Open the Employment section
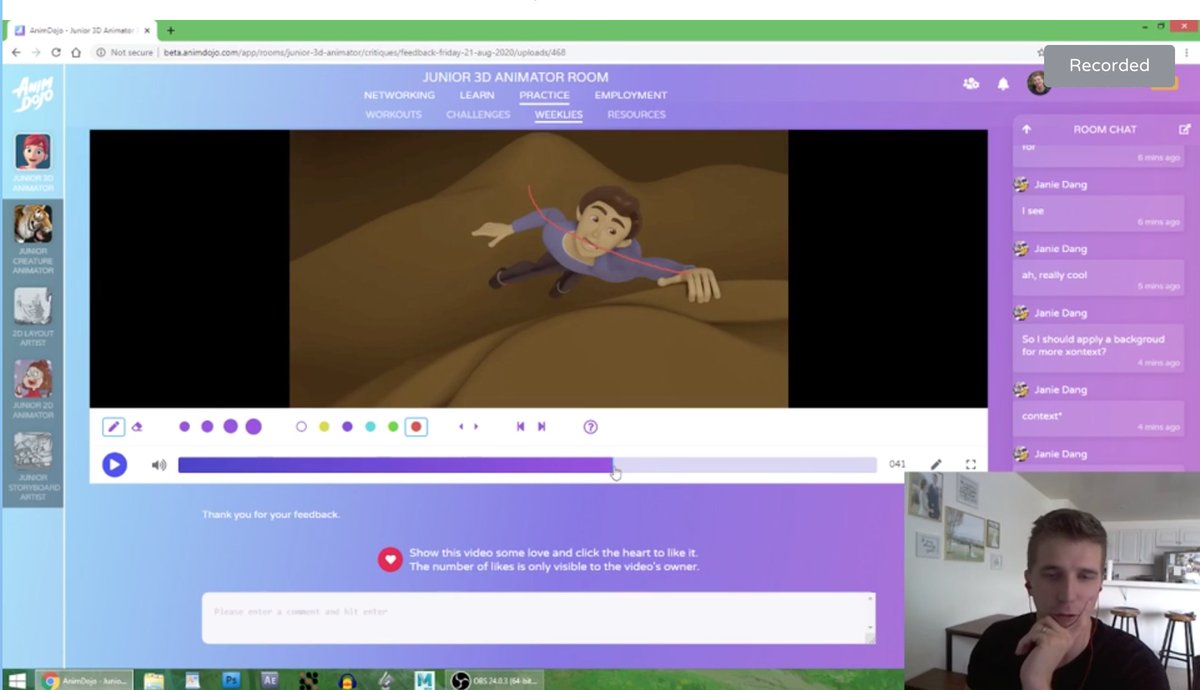 point(630,95)
